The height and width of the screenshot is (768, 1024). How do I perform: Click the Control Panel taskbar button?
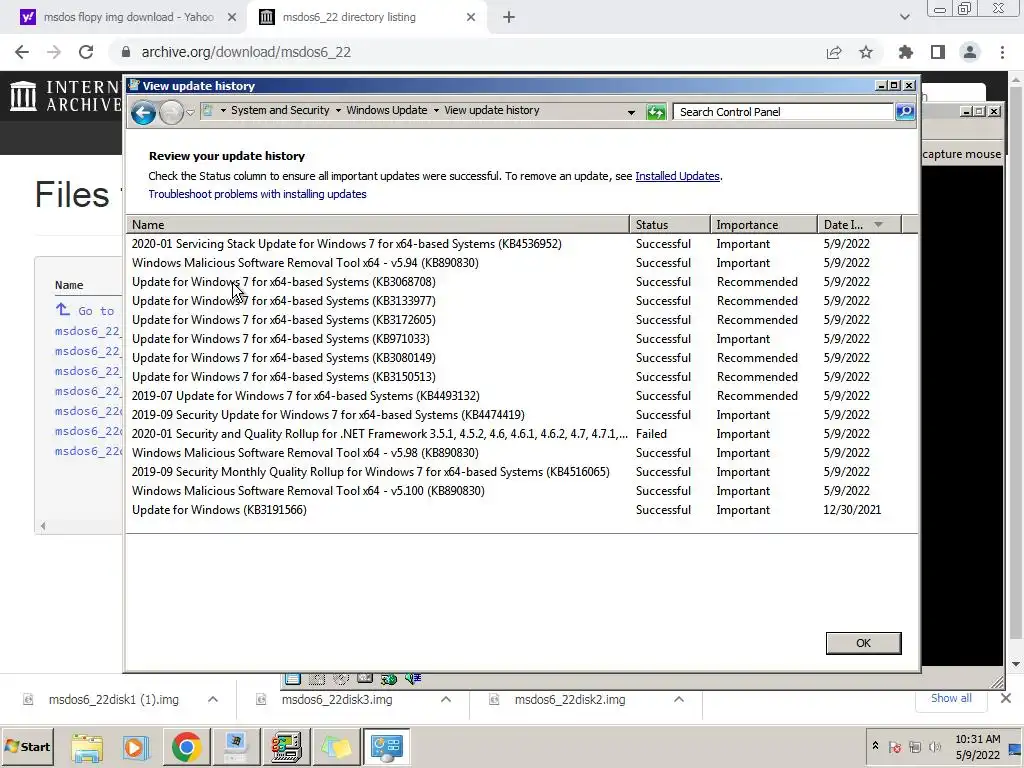(386, 746)
